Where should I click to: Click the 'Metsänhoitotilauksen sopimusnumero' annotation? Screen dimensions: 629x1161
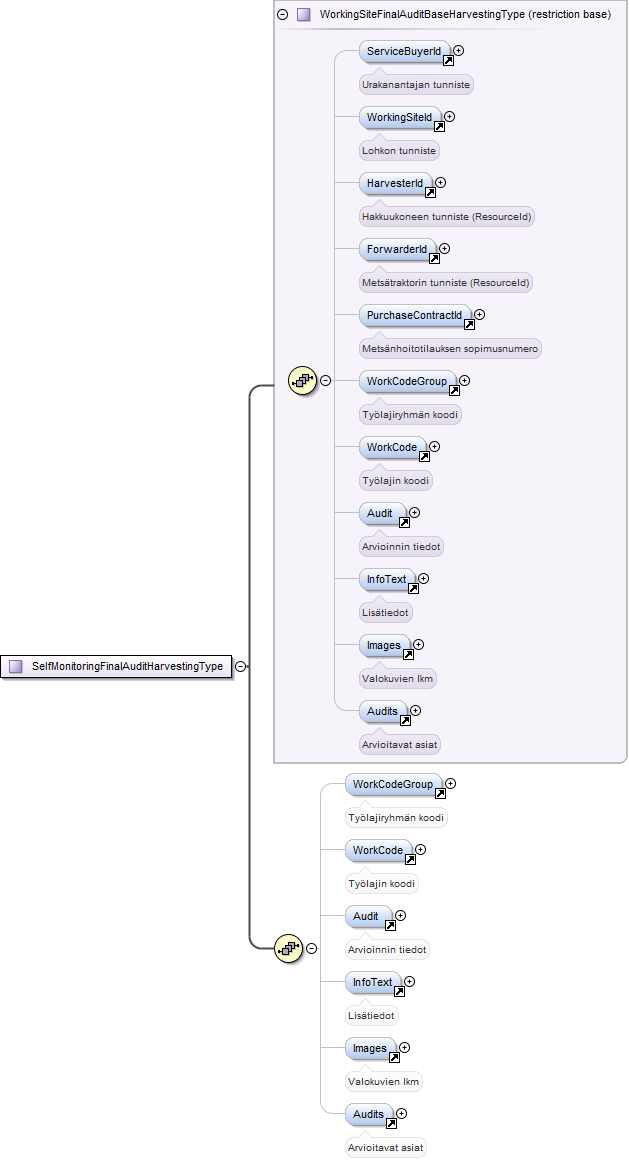pos(450,349)
